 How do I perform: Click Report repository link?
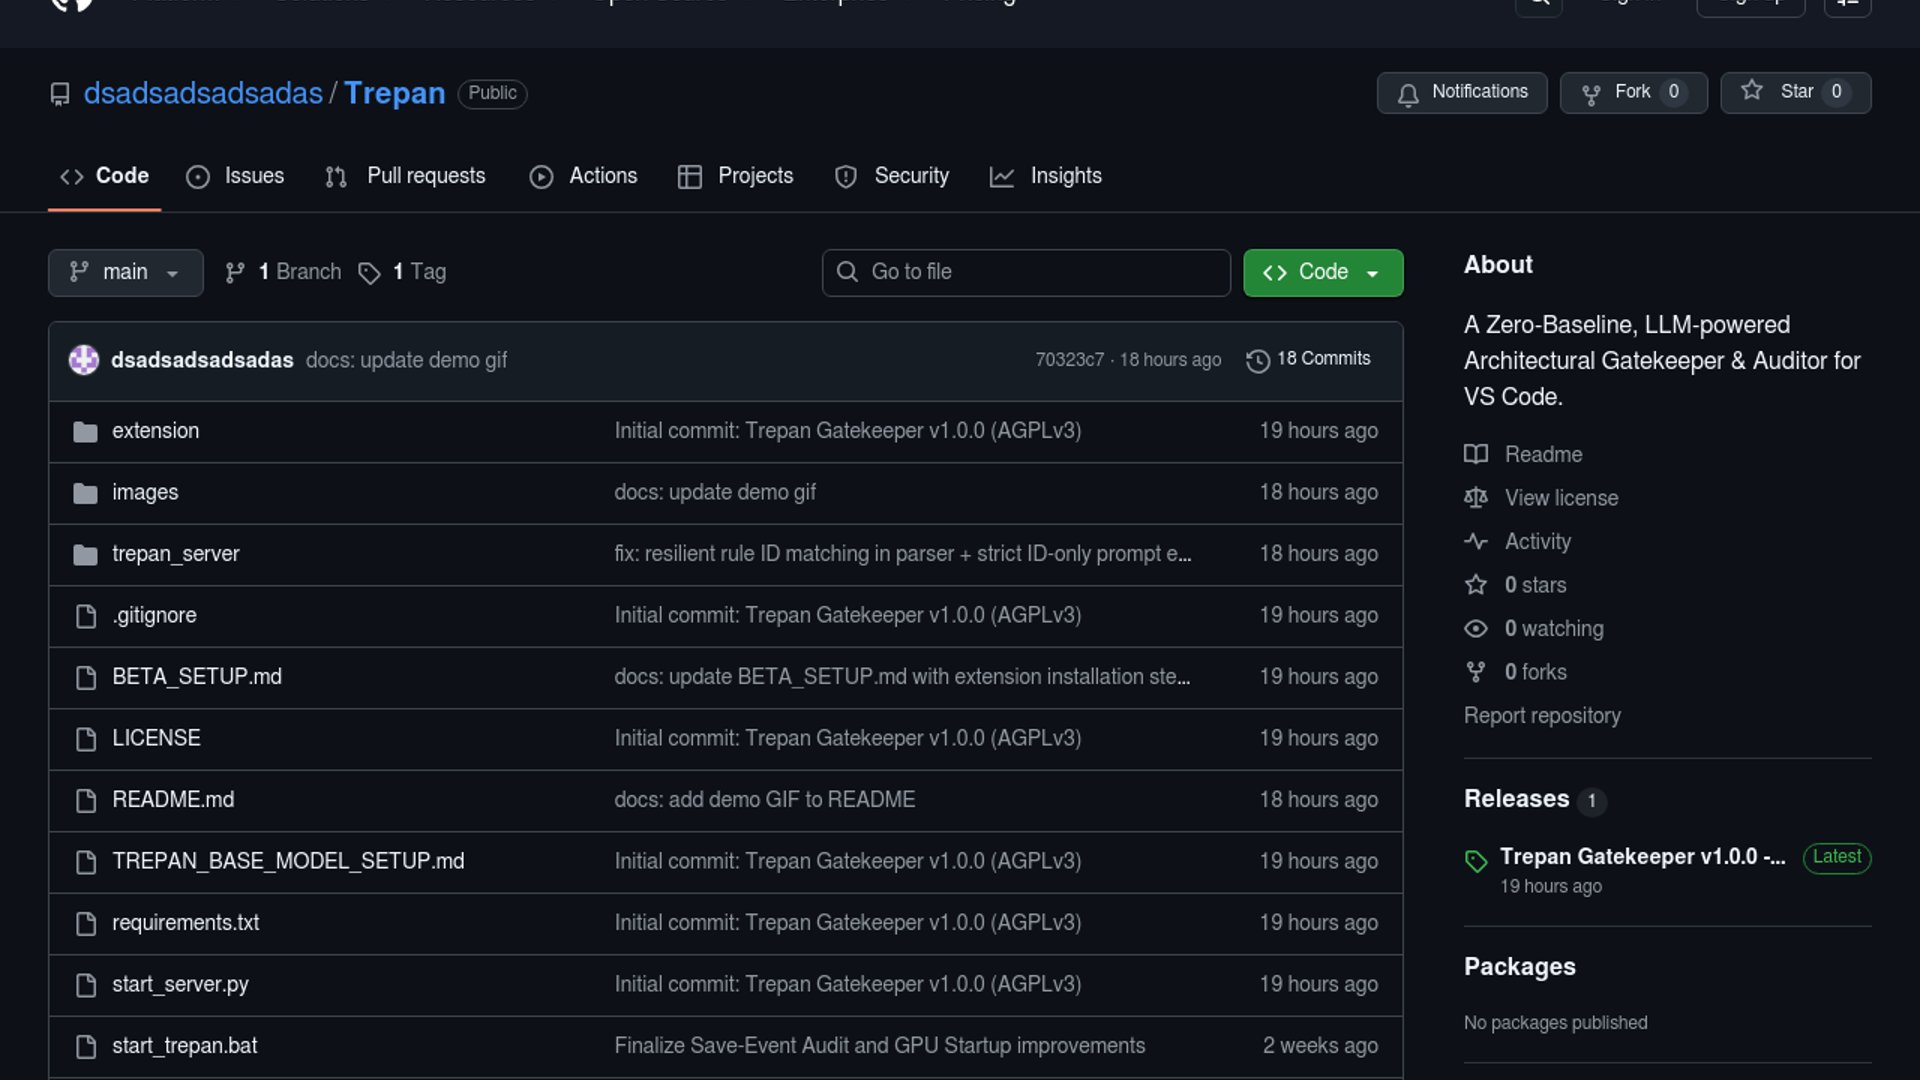pyautogui.click(x=1541, y=716)
